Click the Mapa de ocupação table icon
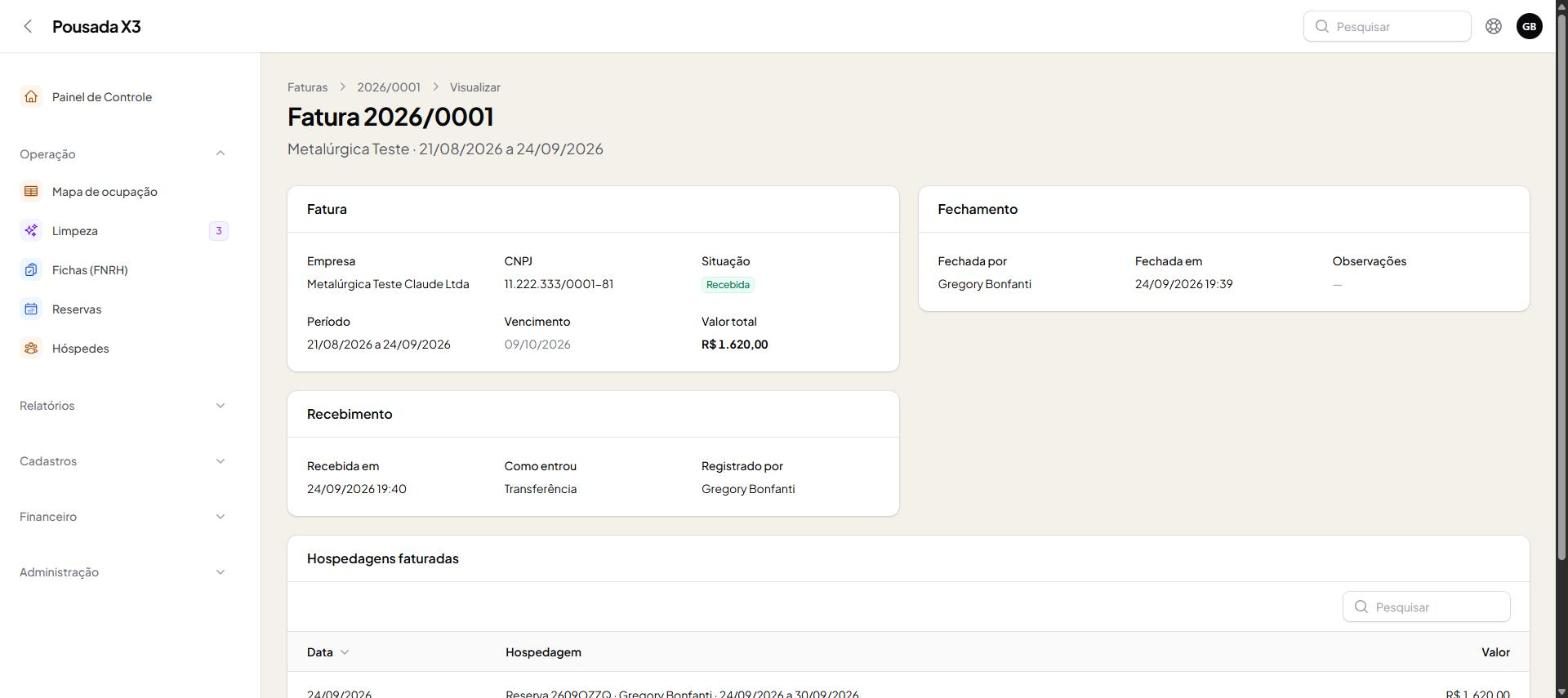Screen dimensions: 1568x698 pyautogui.click(x=31, y=191)
